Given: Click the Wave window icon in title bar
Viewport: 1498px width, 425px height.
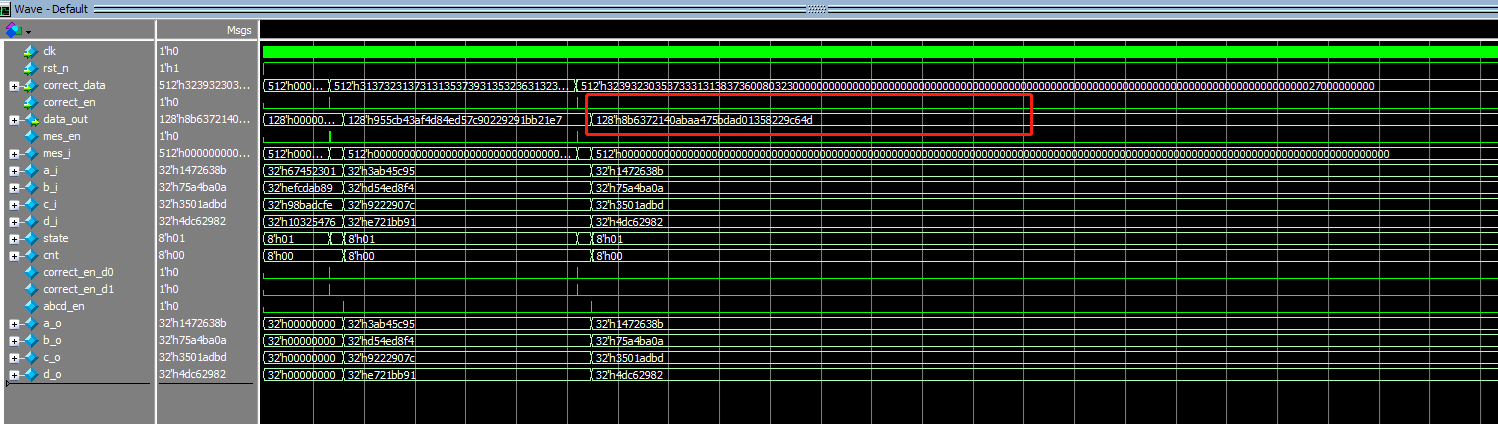Looking at the screenshot, I should (6, 8).
